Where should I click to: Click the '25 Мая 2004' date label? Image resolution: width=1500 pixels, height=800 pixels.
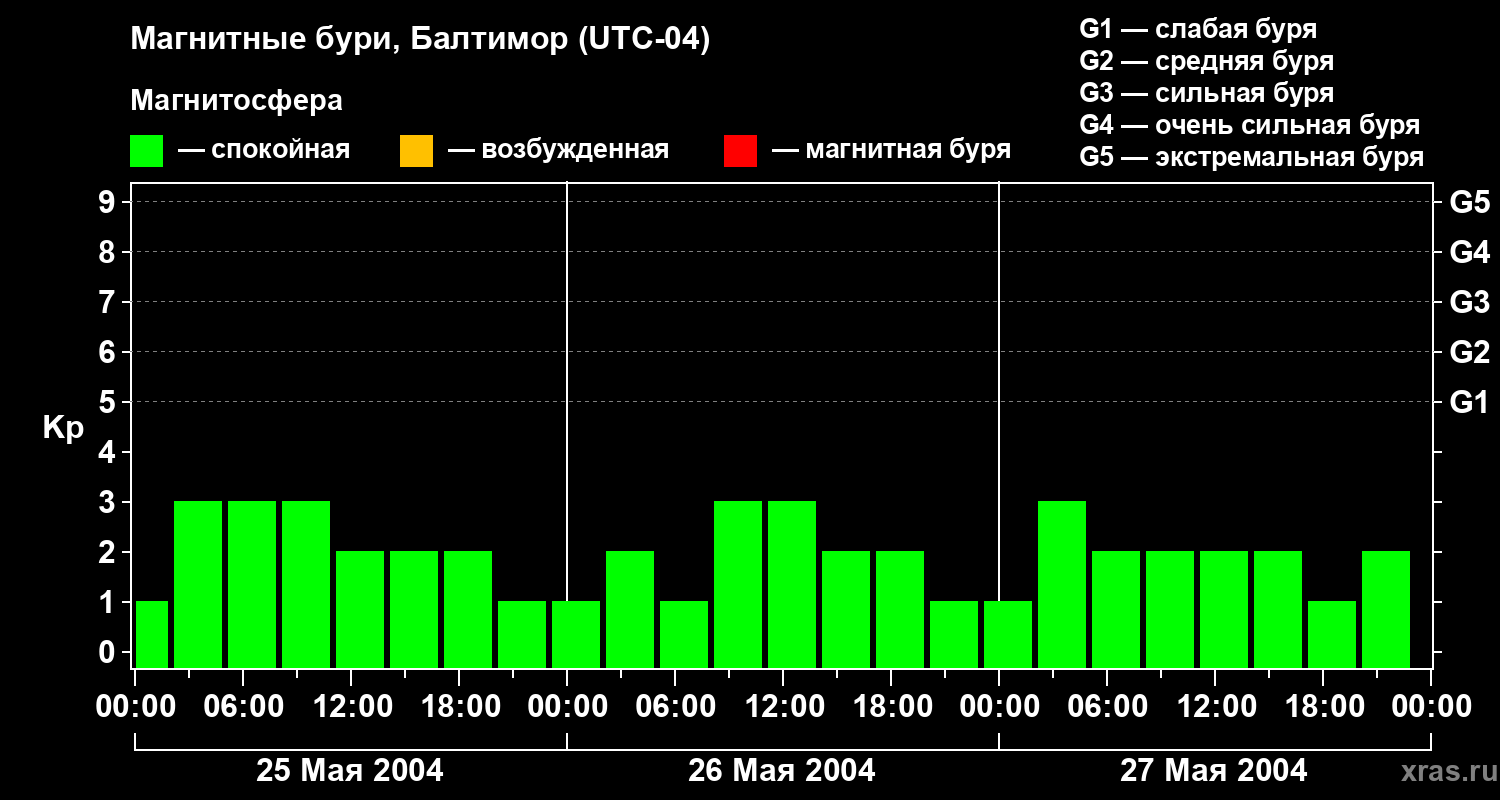pyautogui.click(x=350, y=770)
